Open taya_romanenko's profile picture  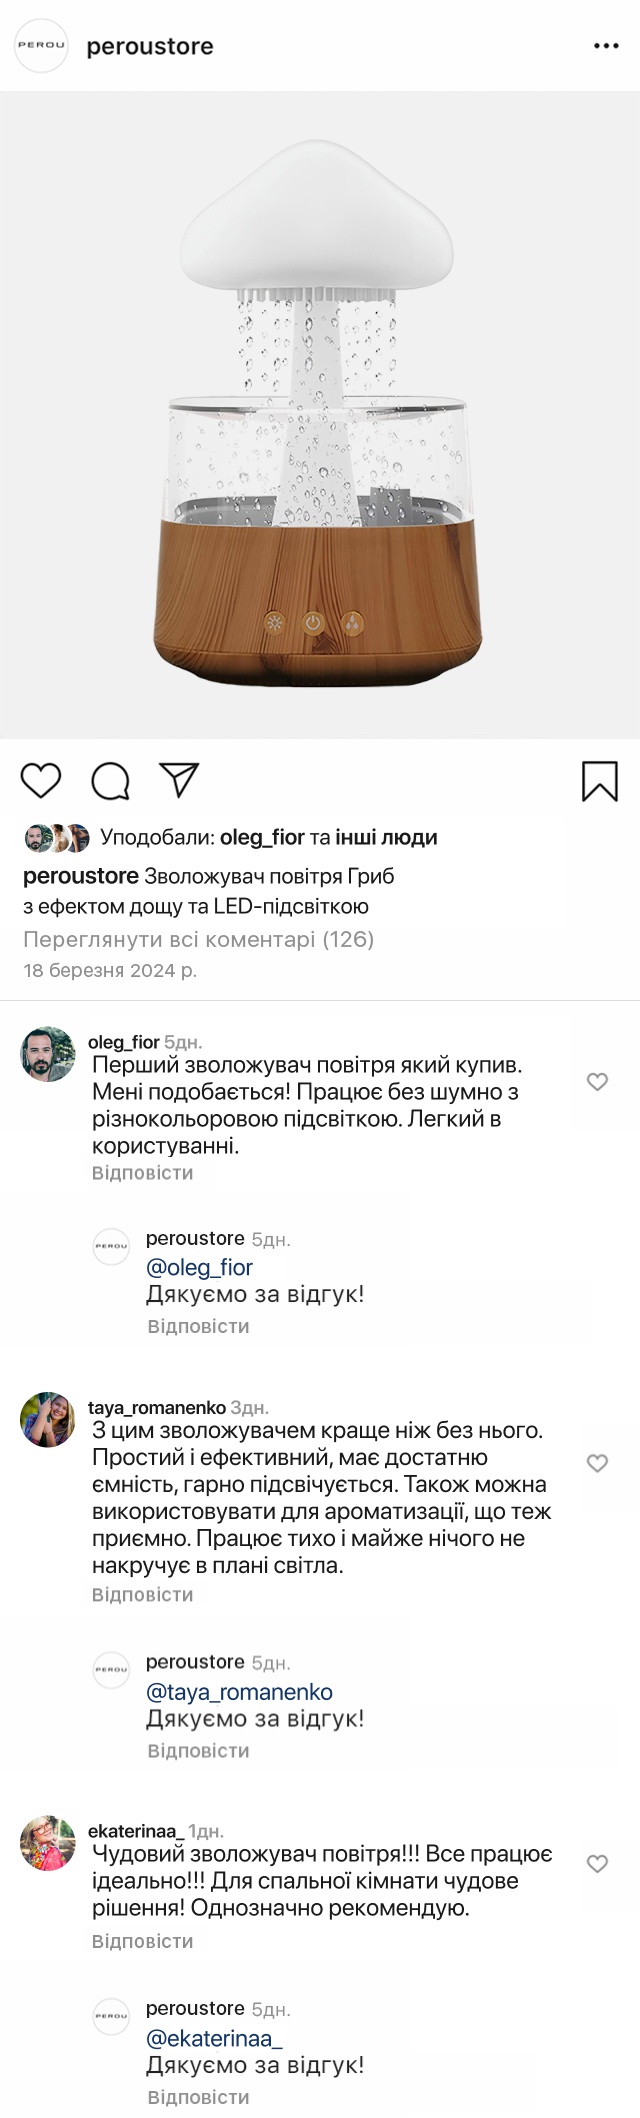point(48,1420)
